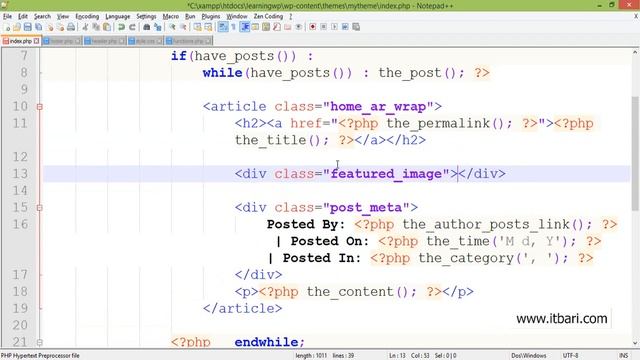Click the Copy toolbar icon
This screenshot has width=640, height=360.
coord(96,27)
